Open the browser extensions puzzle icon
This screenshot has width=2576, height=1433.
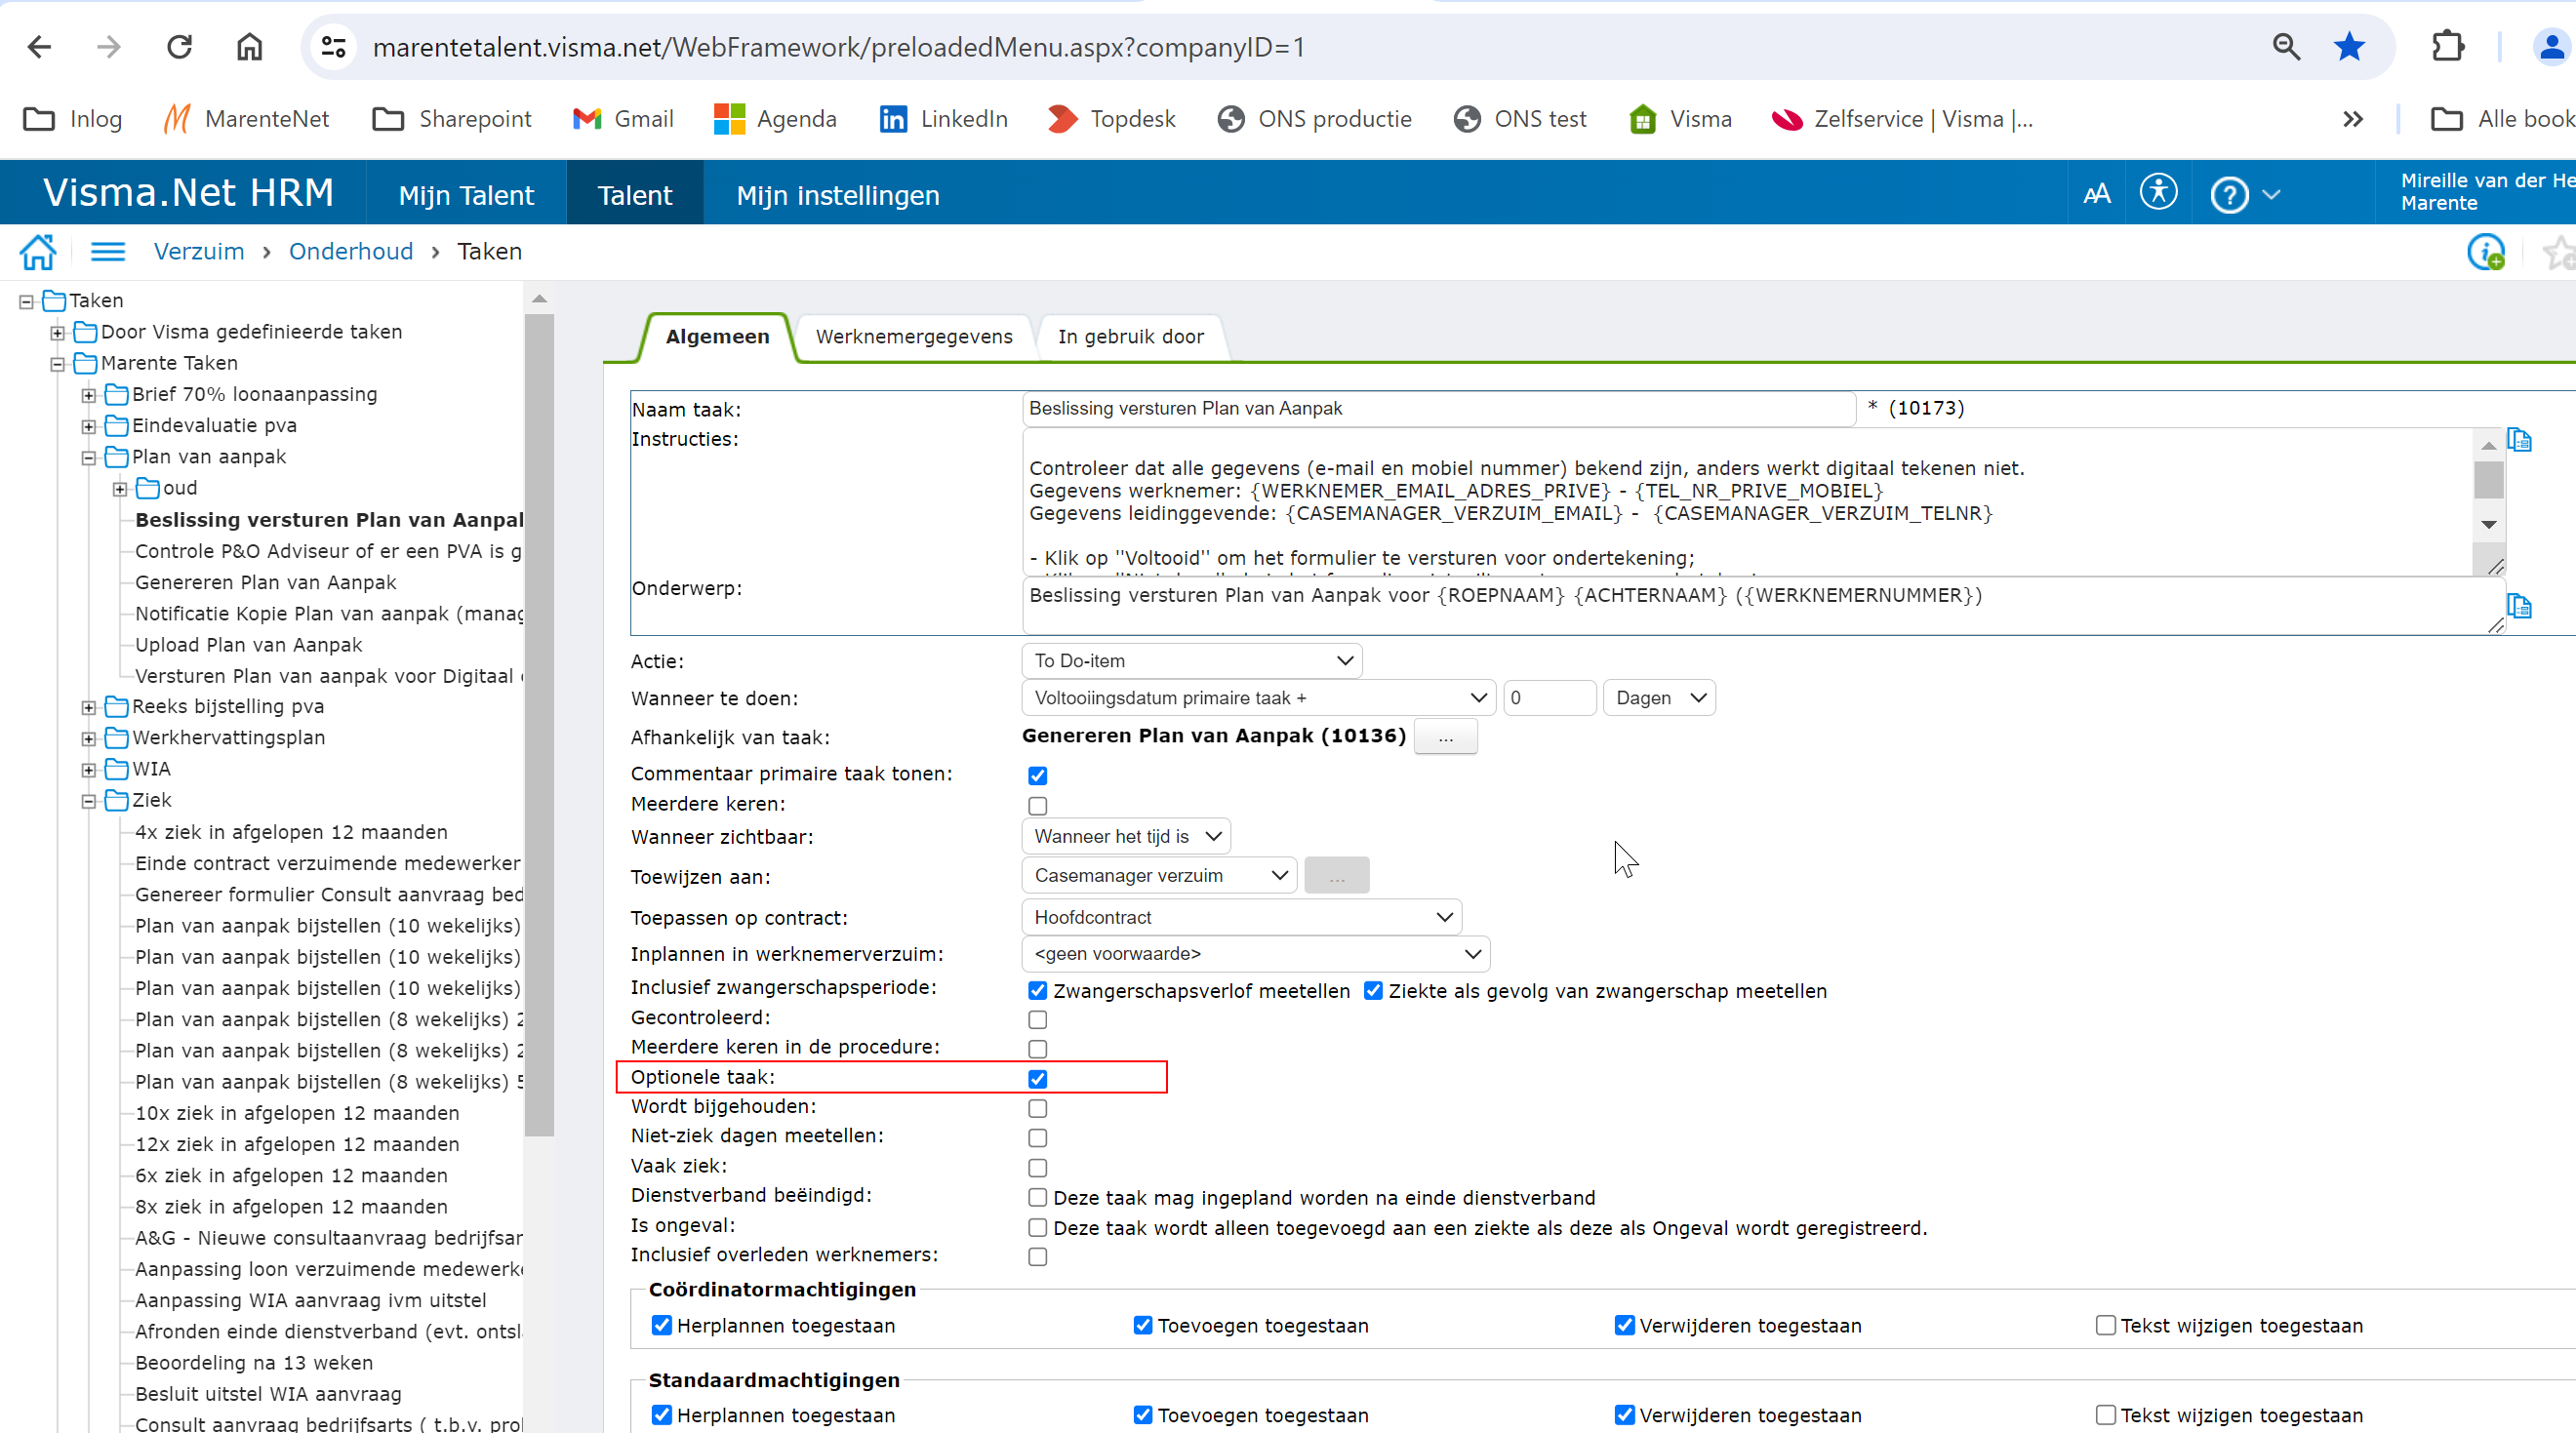(2447, 47)
